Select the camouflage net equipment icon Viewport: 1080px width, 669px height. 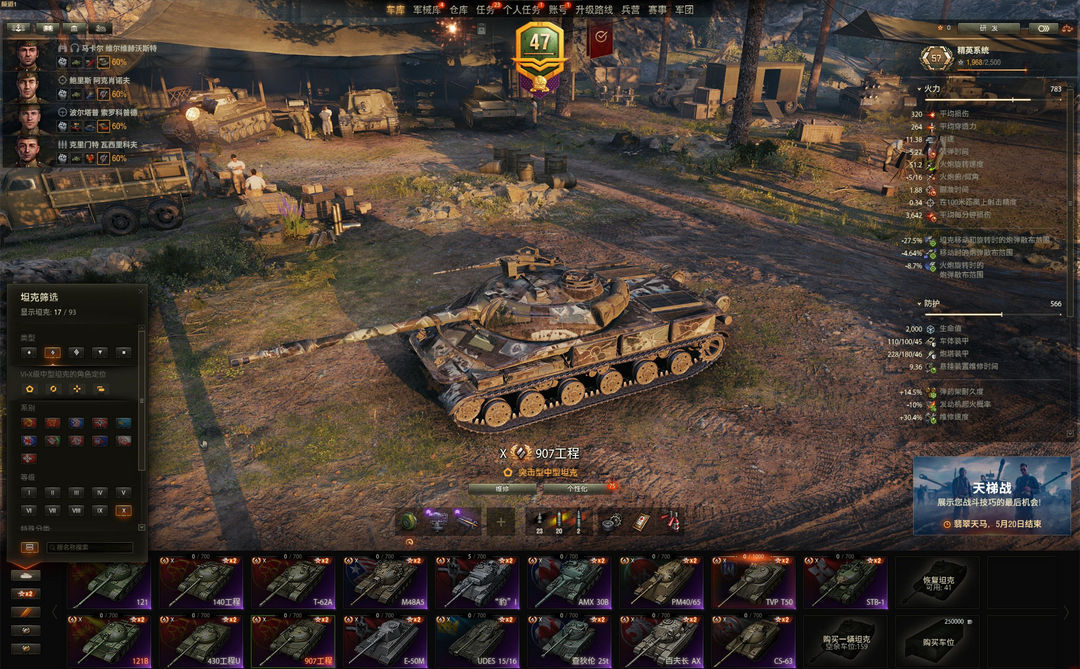tap(408, 522)
